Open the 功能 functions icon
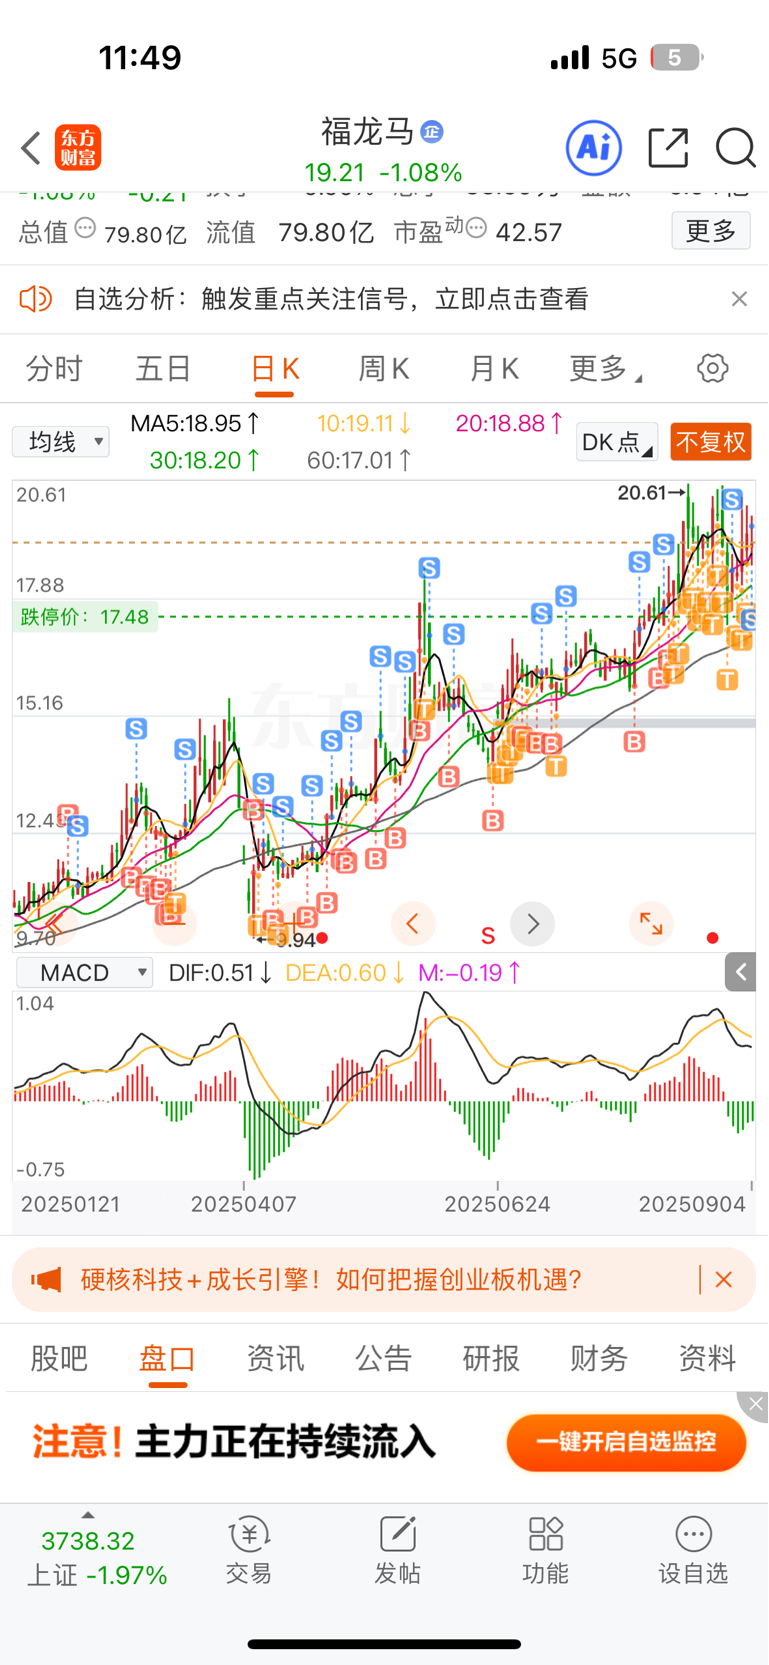The height and width of the screenshot is (1665, 769). pyautogui.click(x=545, y=1548)
